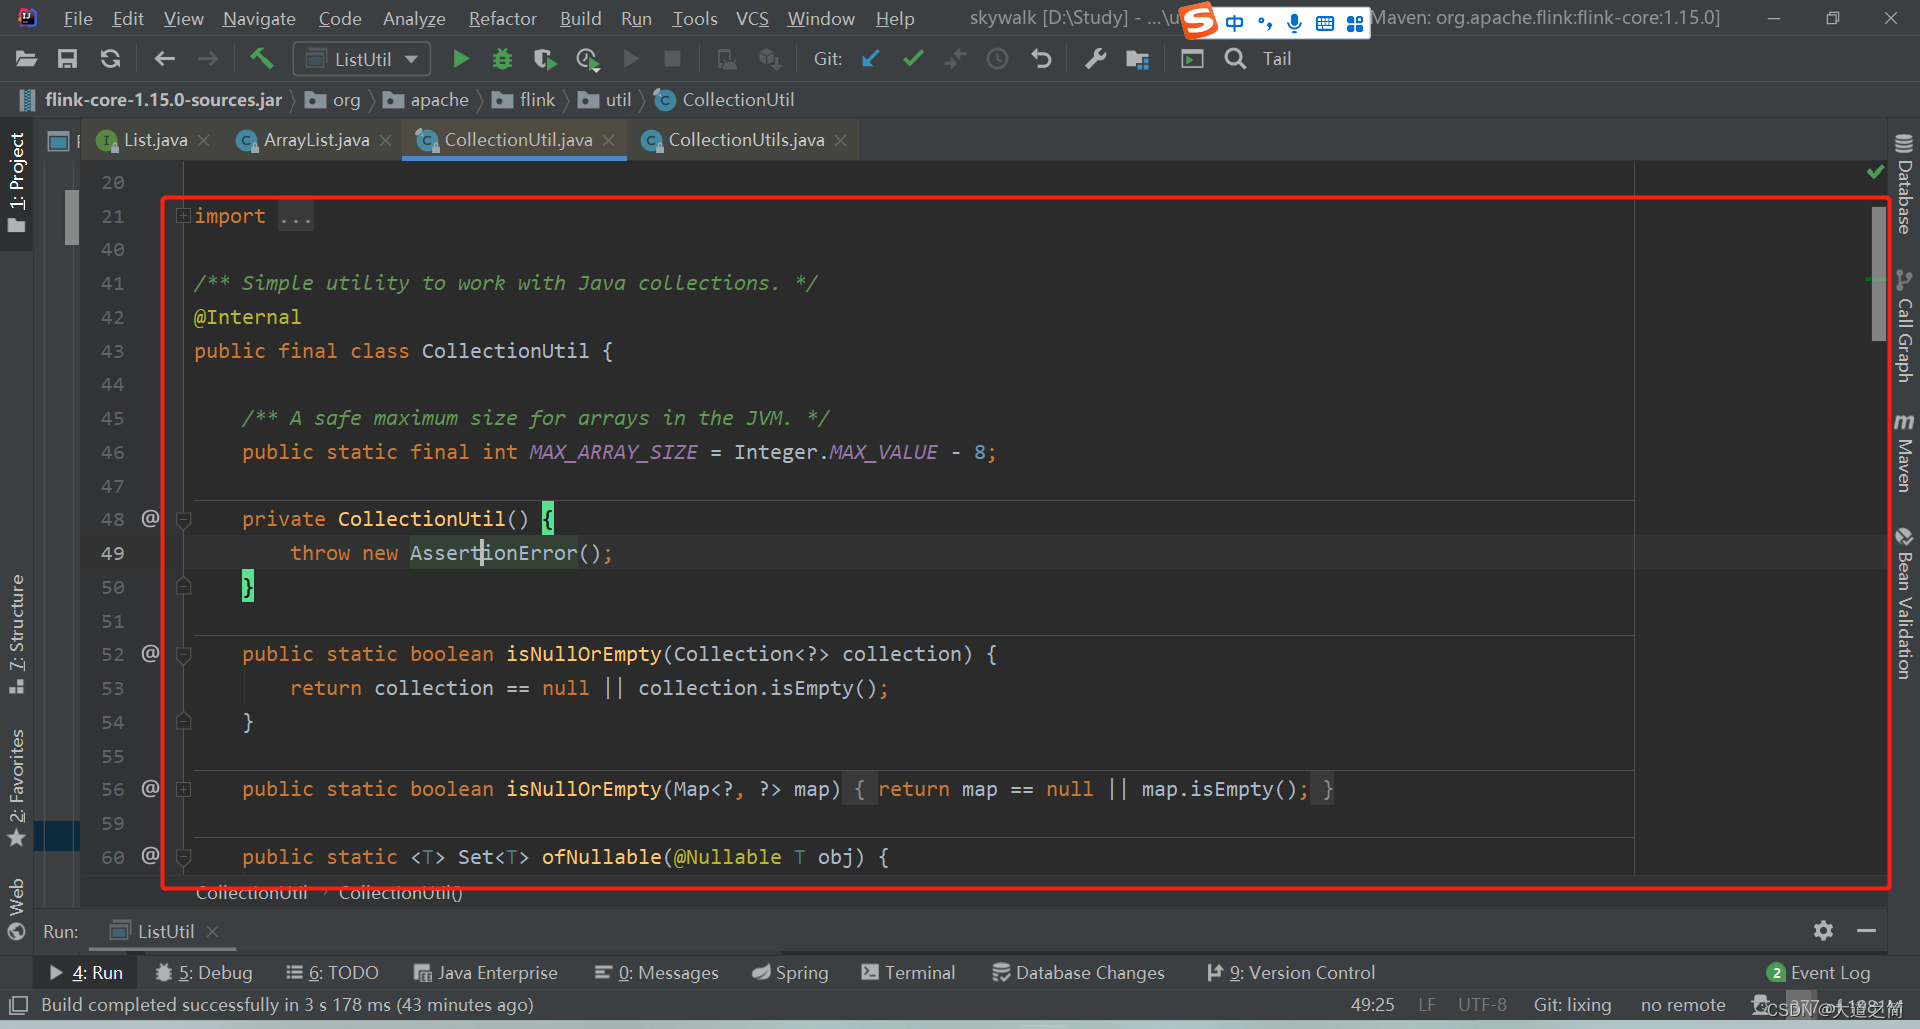Open the Navigate menu
Screen dimensions: 1920x1029
click(259, 18)
